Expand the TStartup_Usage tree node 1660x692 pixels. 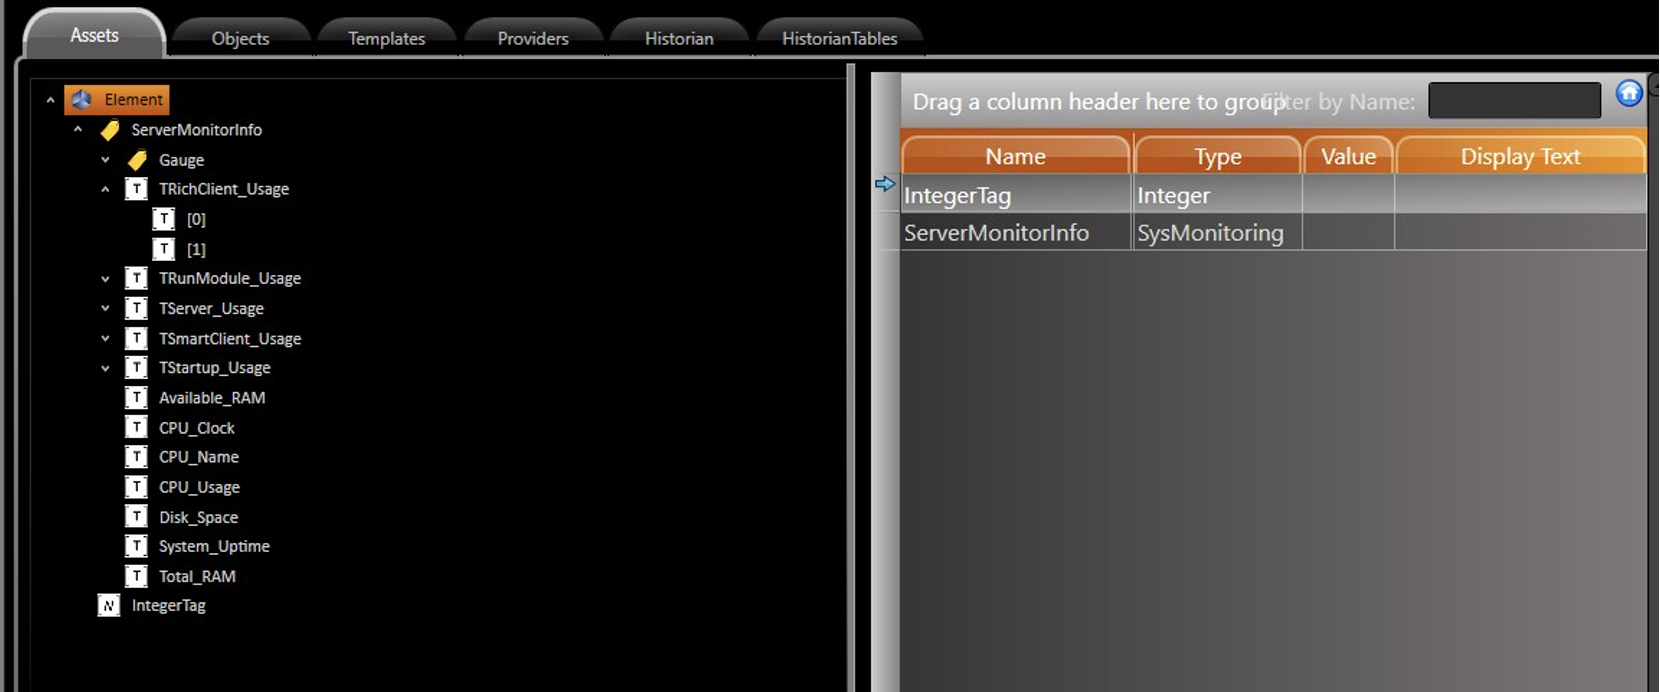pyautogui.click(x=105, y=368)
